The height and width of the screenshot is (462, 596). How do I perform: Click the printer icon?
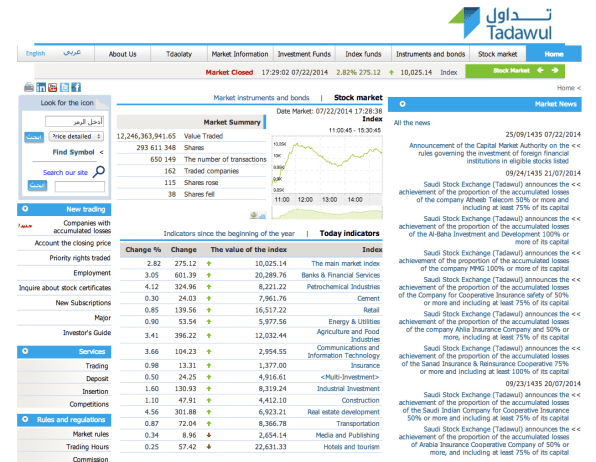(x=29, y=87)
